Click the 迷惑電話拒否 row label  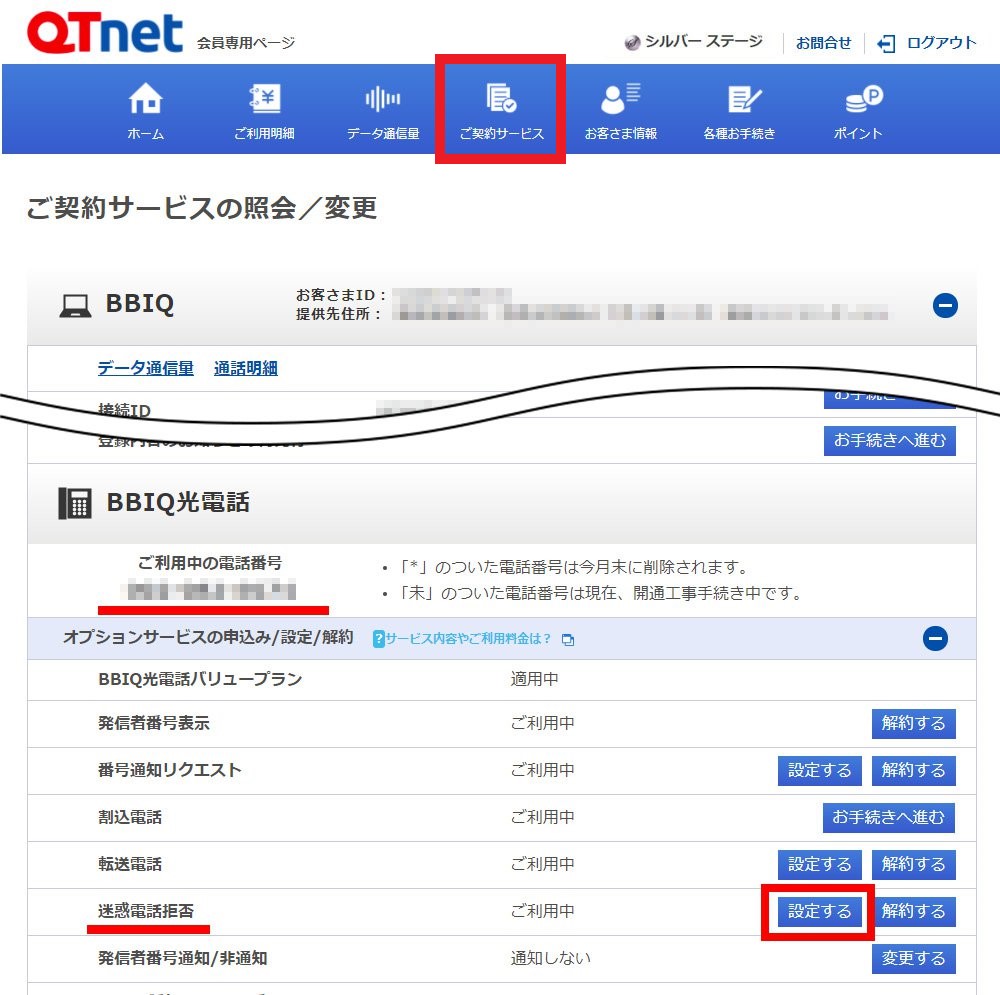click(x=146, y=911)
